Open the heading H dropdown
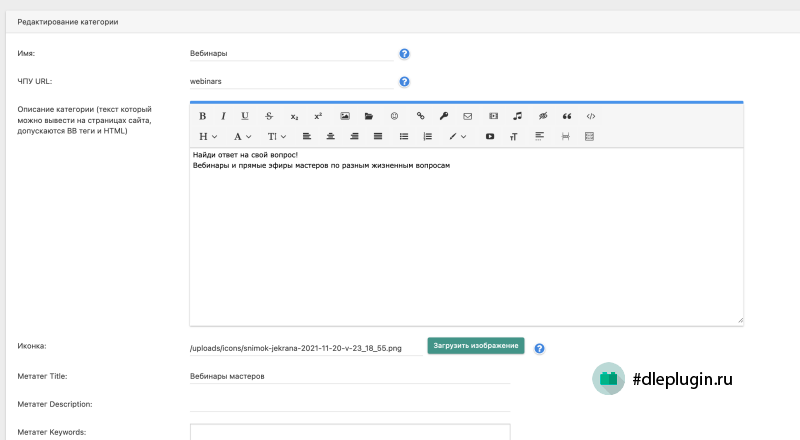Viewport: 800px width, 440px height. (x=208, y=136)
